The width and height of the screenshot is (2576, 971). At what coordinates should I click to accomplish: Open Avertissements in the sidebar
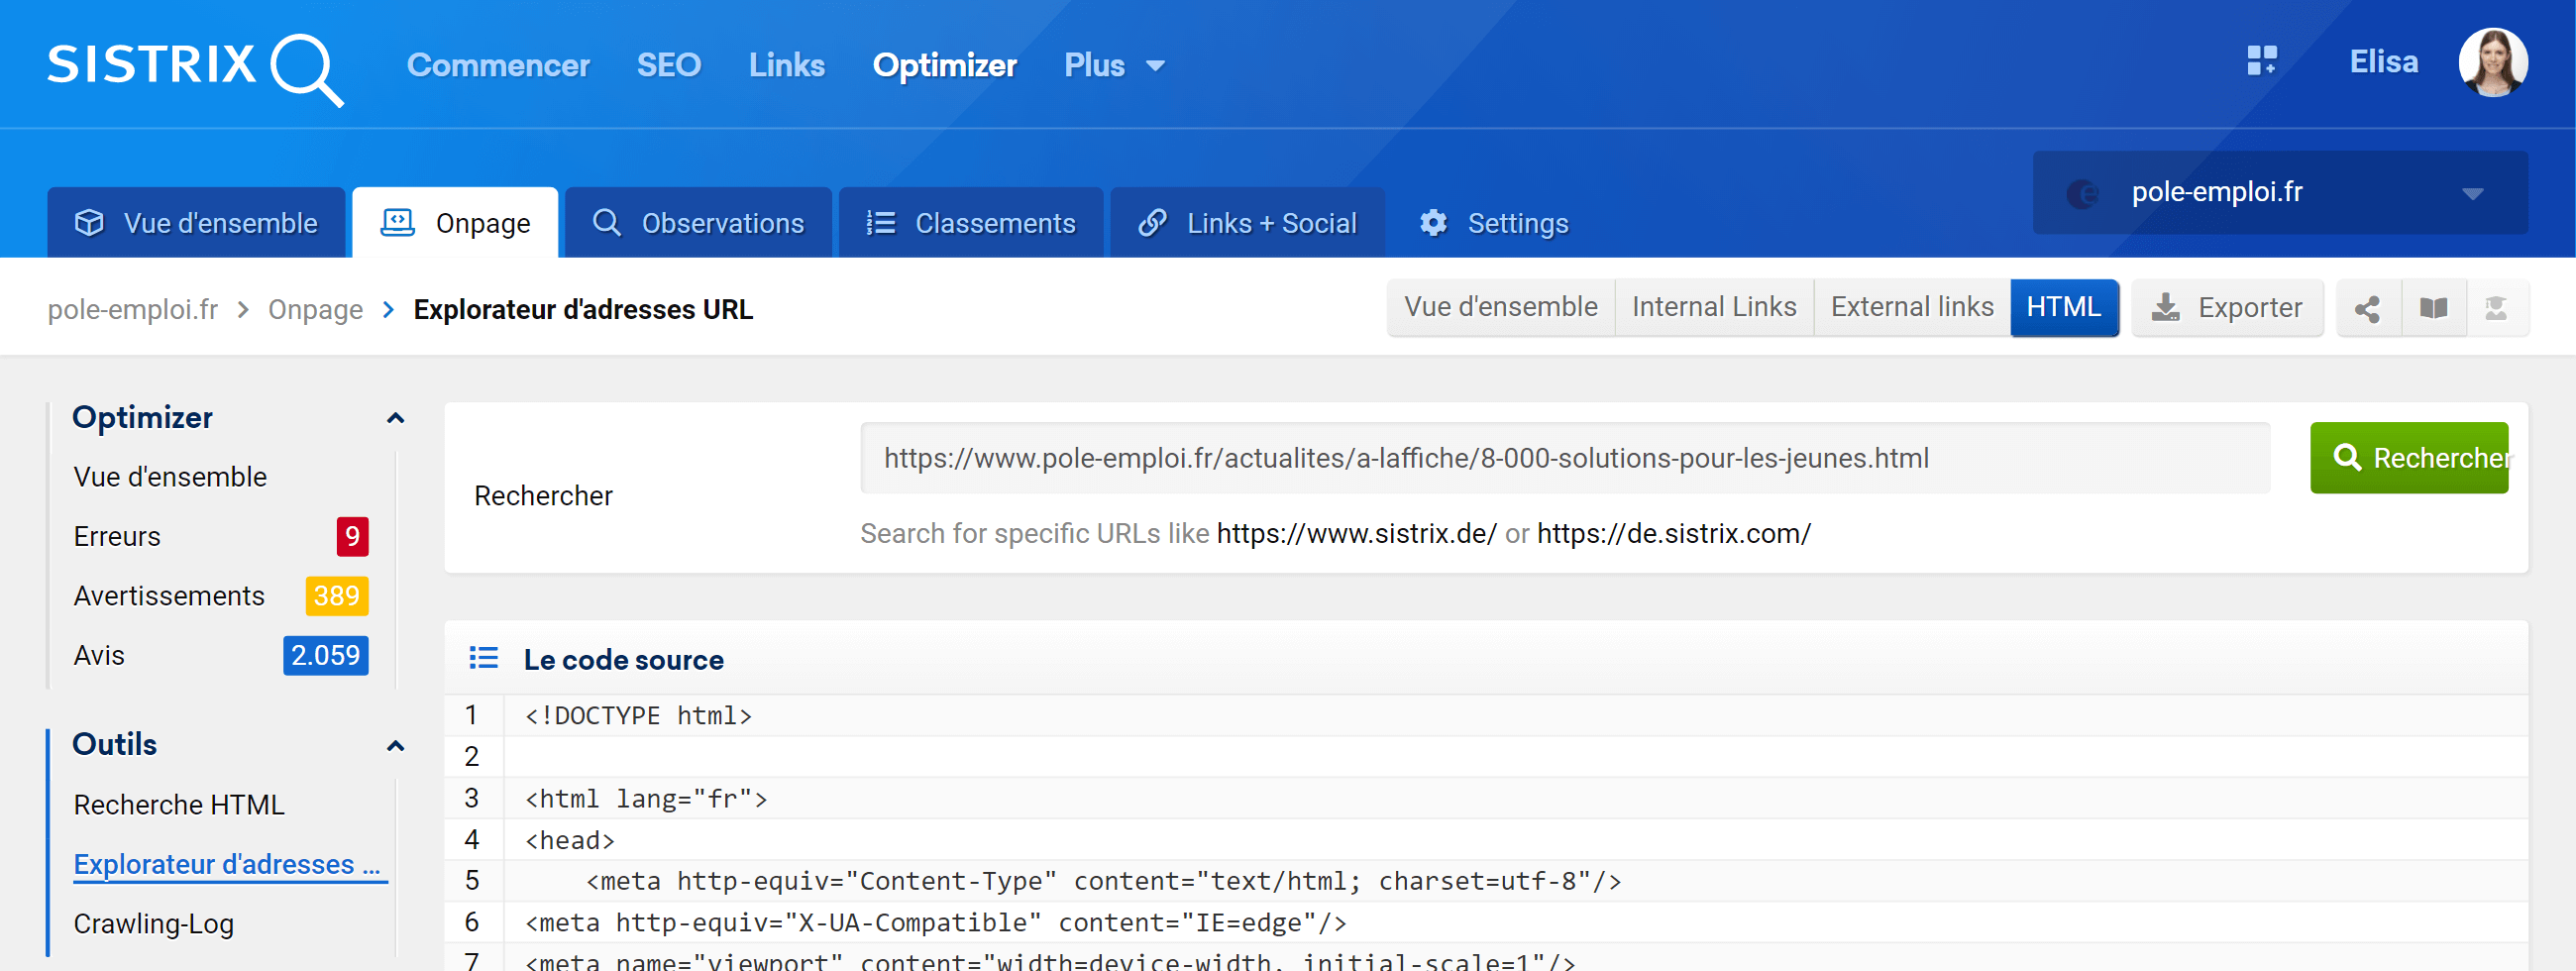169,596
